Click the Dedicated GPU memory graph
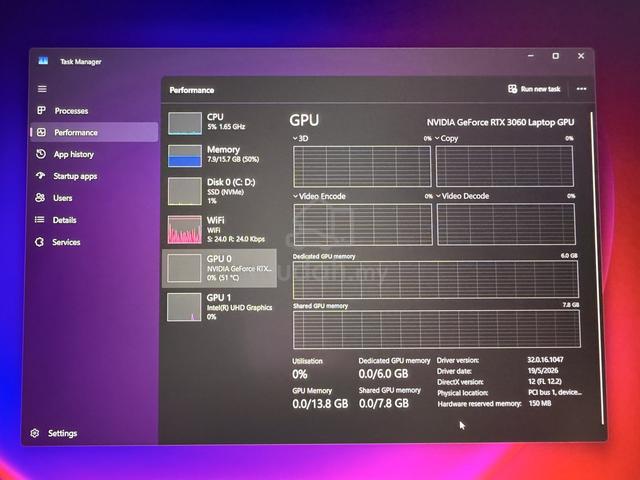640x480 pixels. [436, 279]
